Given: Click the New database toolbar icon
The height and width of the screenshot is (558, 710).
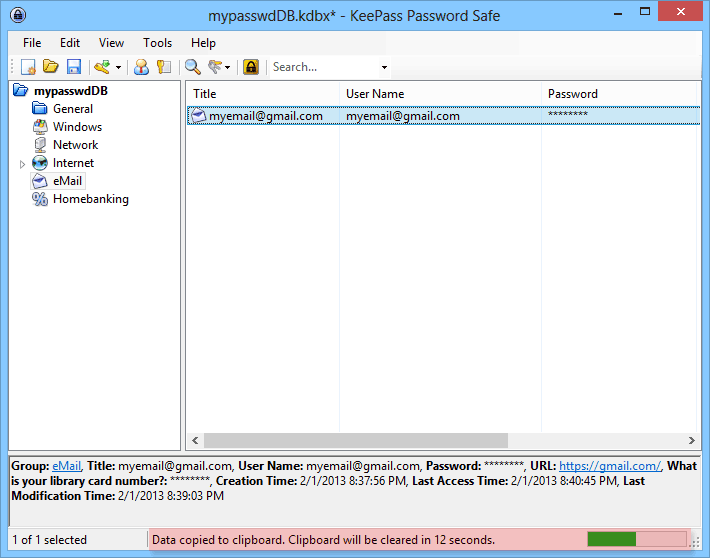Looking at the screenshot, I should (28, 67).
